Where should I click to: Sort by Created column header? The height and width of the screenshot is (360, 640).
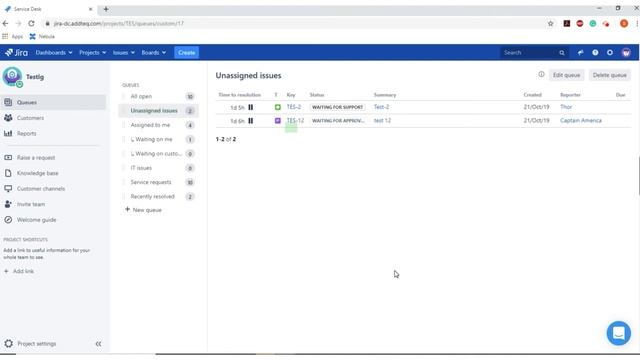pyautogui.click(x=532, y=95)
